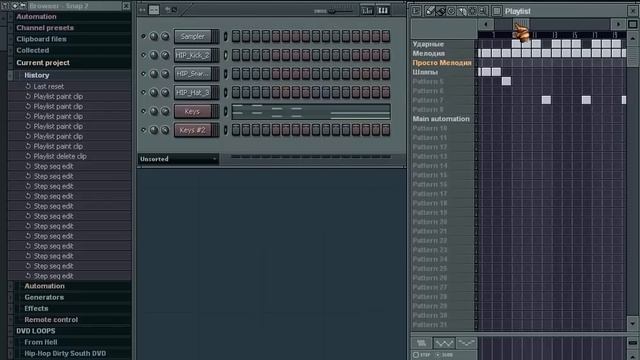Select the Playlist slice tool
Viewport: 640px width, 360px height.
pos(462,11)
